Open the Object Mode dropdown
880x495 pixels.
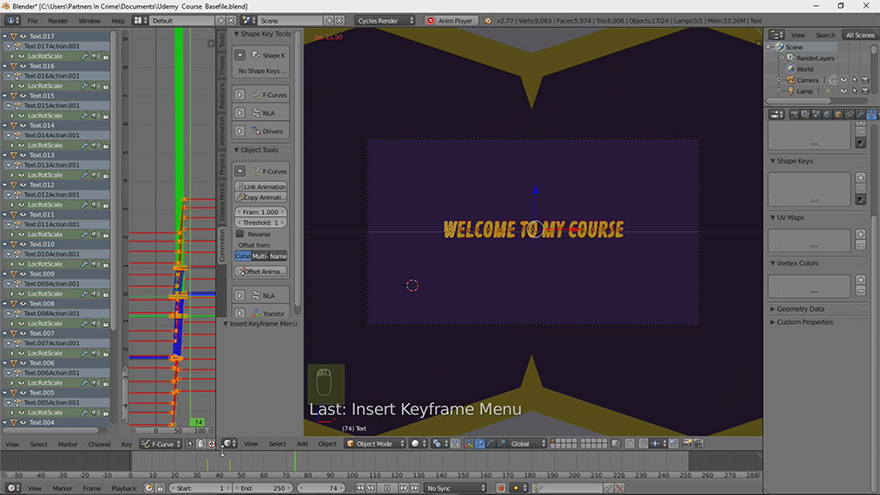[x=375, y=443]
